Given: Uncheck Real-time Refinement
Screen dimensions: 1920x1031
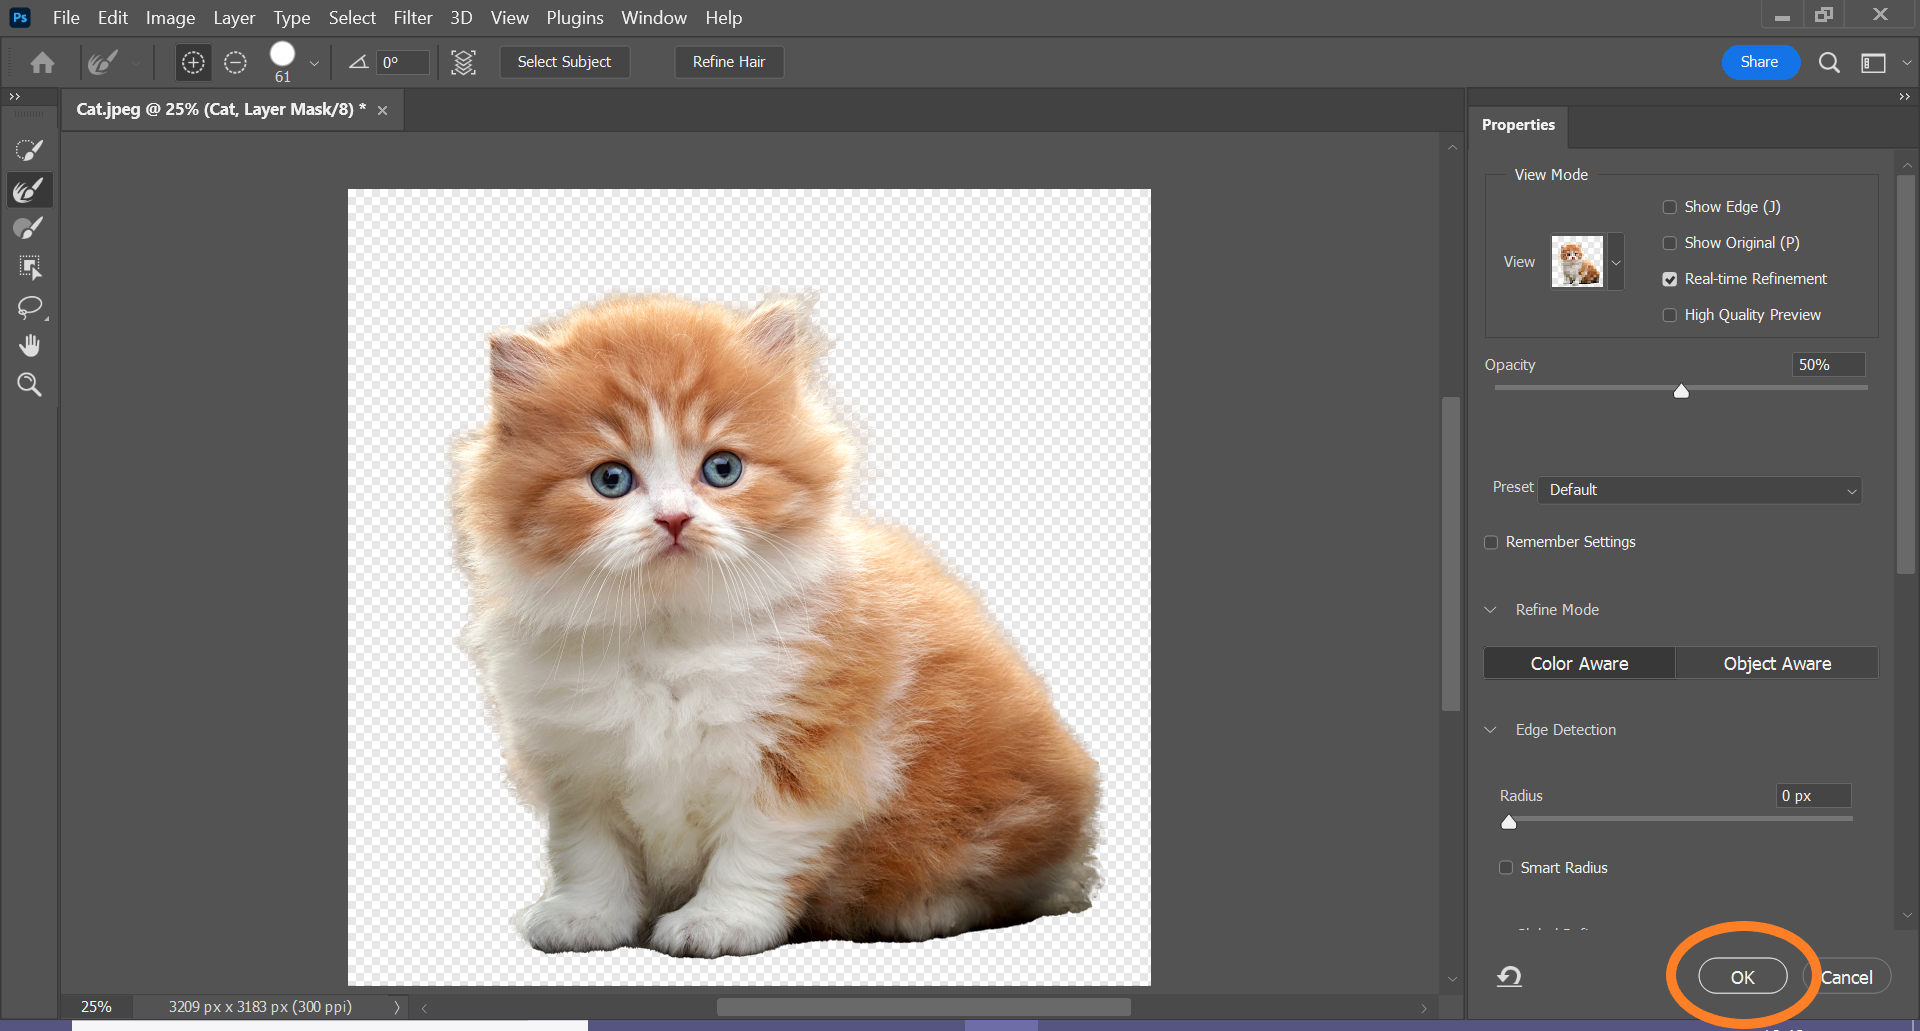Looking at the screenshot, I should (x=1669, y=279).
